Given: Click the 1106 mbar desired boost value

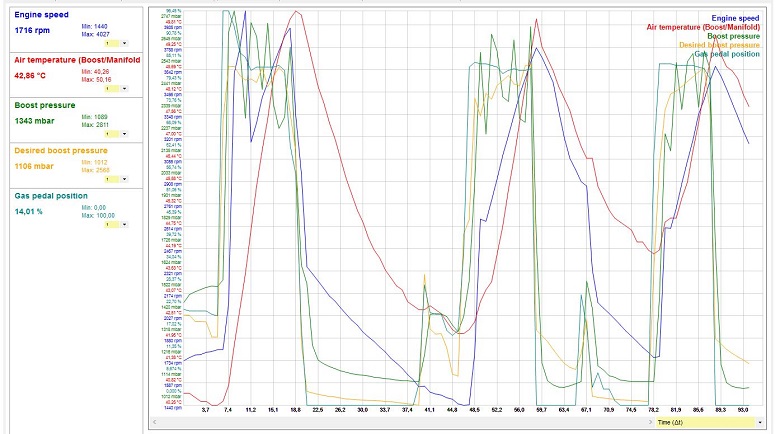Looking at the screenshot, I should click(36, 166).
